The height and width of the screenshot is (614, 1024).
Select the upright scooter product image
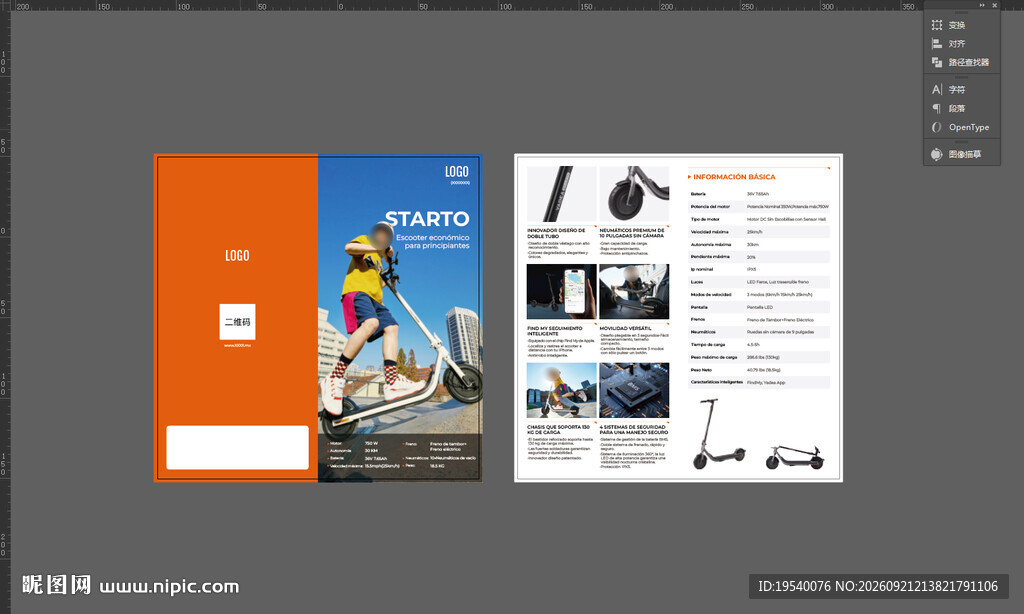717,434
